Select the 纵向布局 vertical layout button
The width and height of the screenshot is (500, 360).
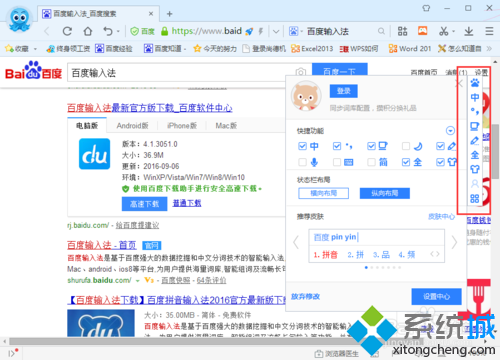tap(385, 193)
